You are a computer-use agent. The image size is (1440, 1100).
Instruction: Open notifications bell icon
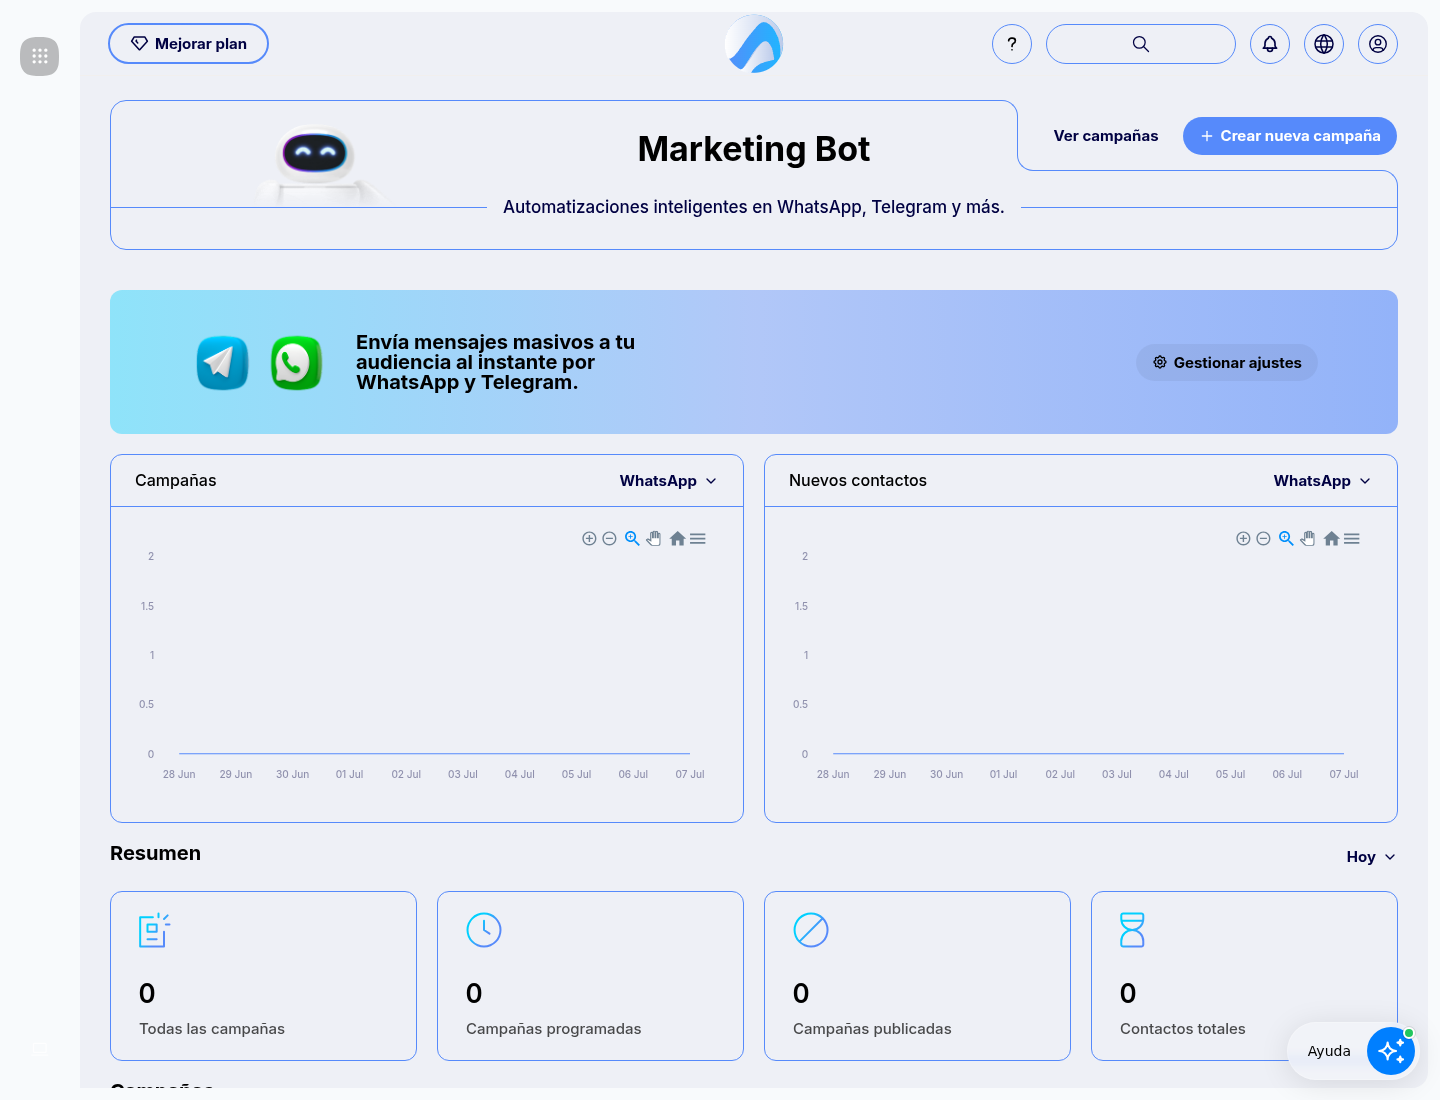coord(1270,44)
